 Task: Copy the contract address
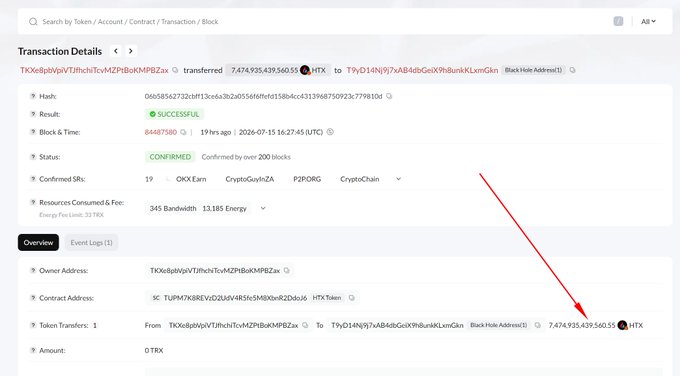[352, 298]
